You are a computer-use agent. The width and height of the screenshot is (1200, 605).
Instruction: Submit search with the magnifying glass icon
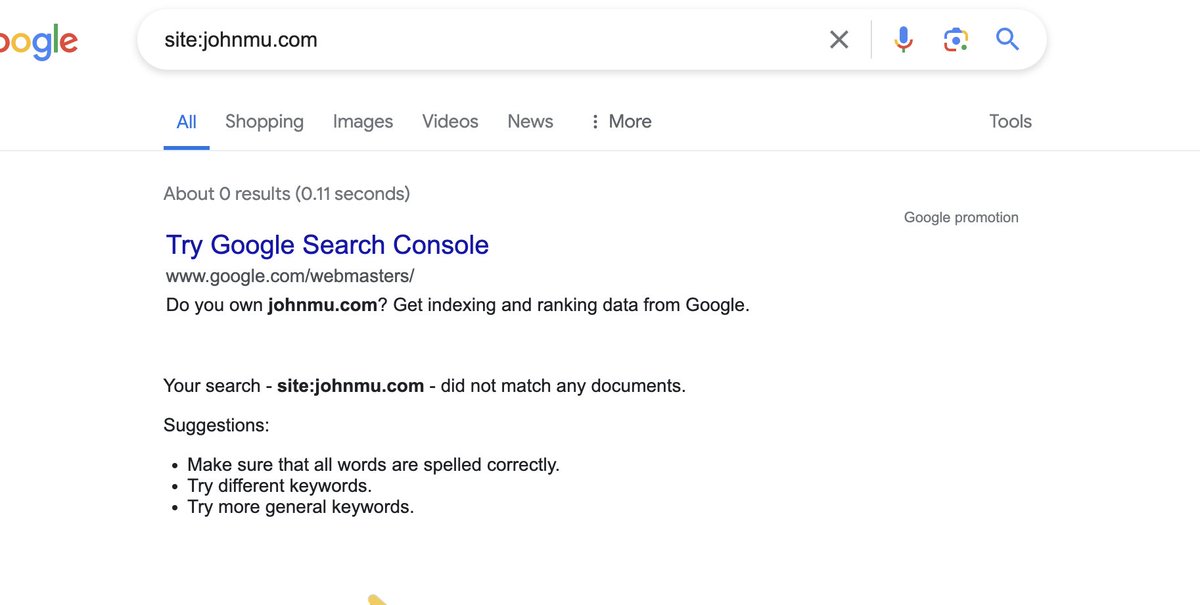(x=1007, y=40)
